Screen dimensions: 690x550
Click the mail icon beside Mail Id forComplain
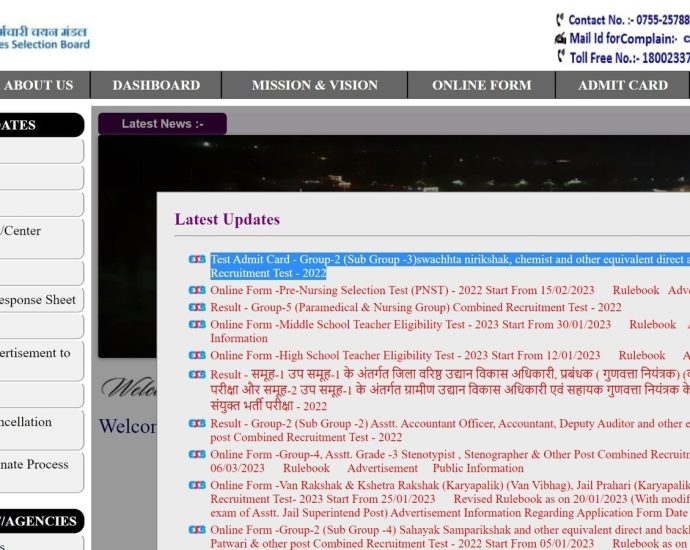560,39
